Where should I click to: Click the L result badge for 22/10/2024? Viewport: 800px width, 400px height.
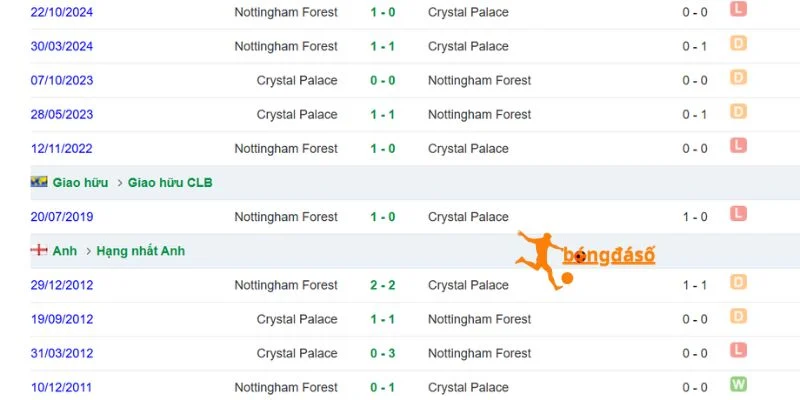[x=738, y=9]
